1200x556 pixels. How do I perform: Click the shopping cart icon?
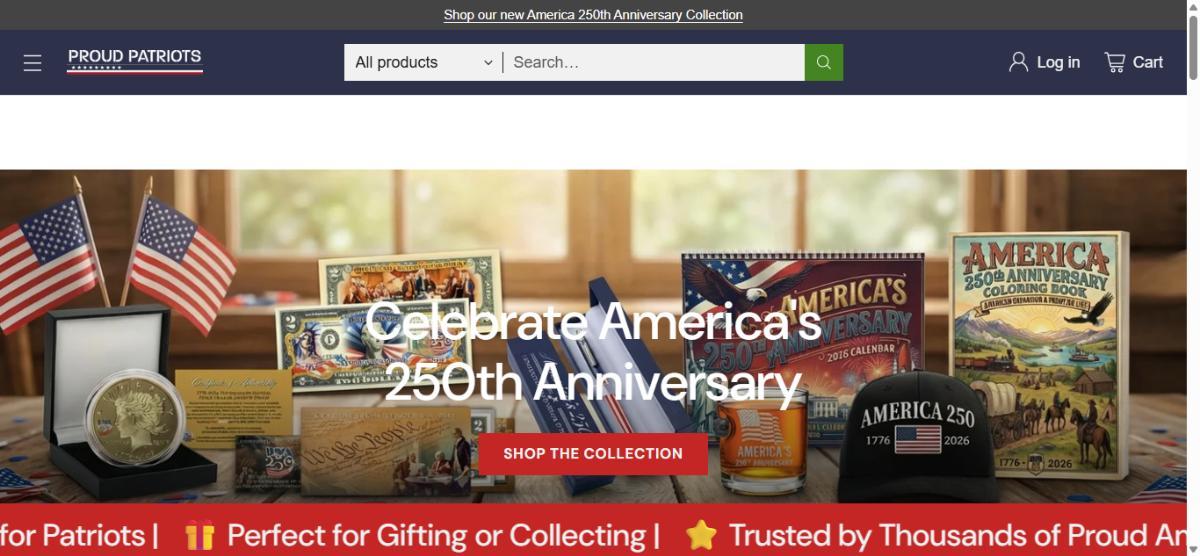point(1114,62)
